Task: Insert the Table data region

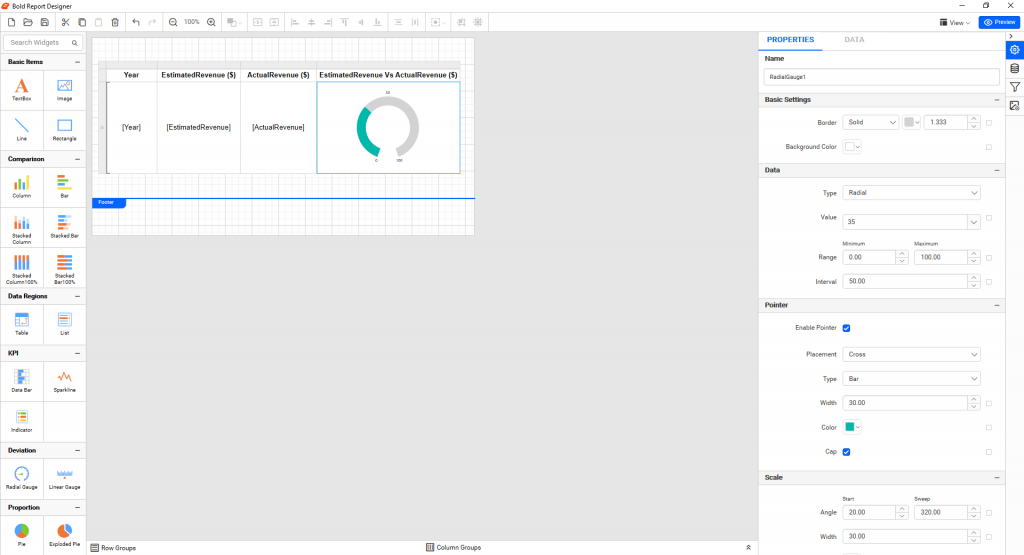Action: 22,324
